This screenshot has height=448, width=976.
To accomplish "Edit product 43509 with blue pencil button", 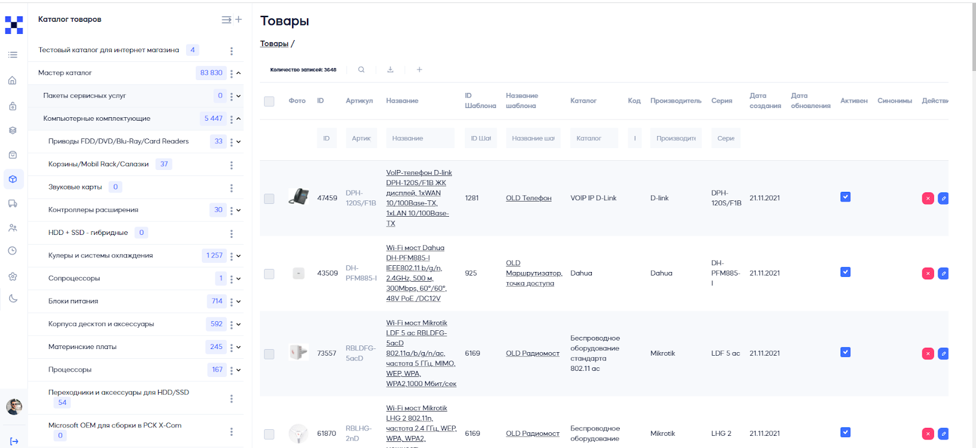I will (x=943, y=273).
